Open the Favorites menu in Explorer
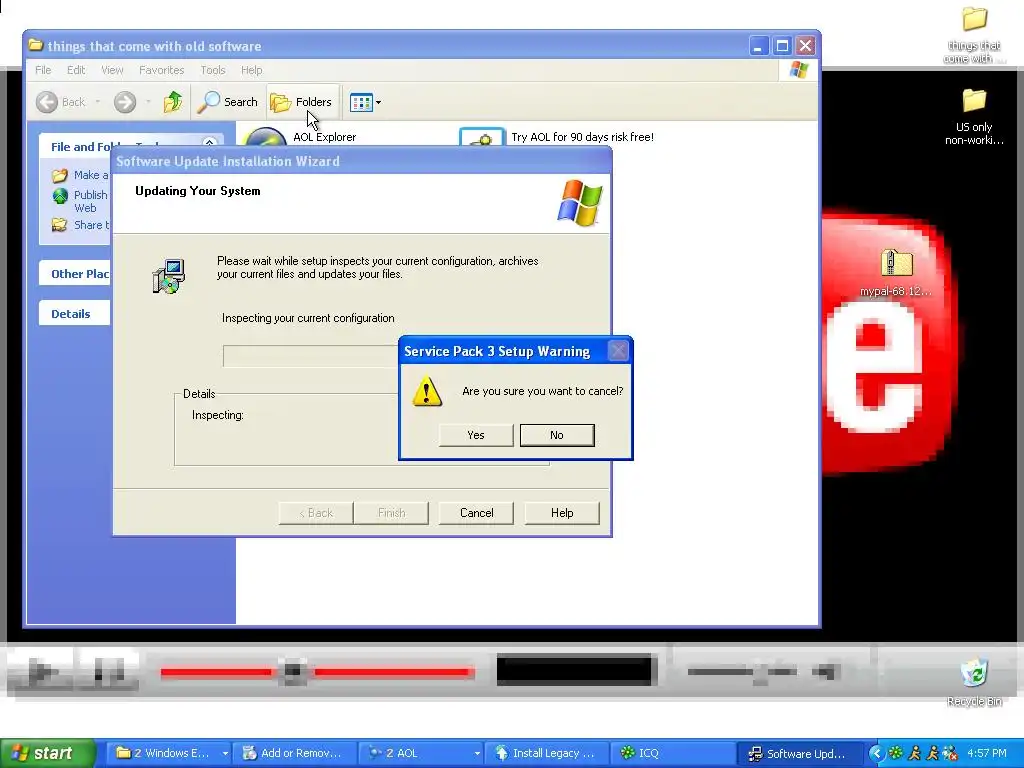 point(161,70)
